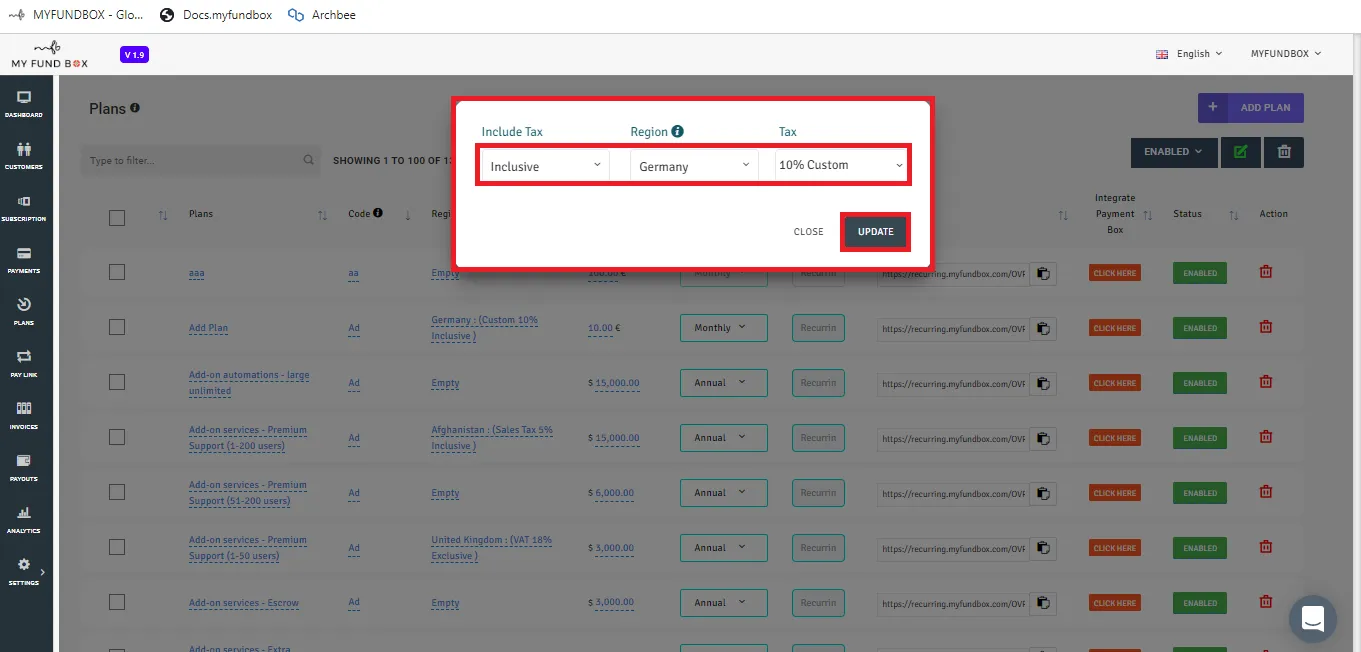Viewport: 1361px width, 652px height.
Task: Open the Pay Link sidebar icon
Action: (24, 356)
